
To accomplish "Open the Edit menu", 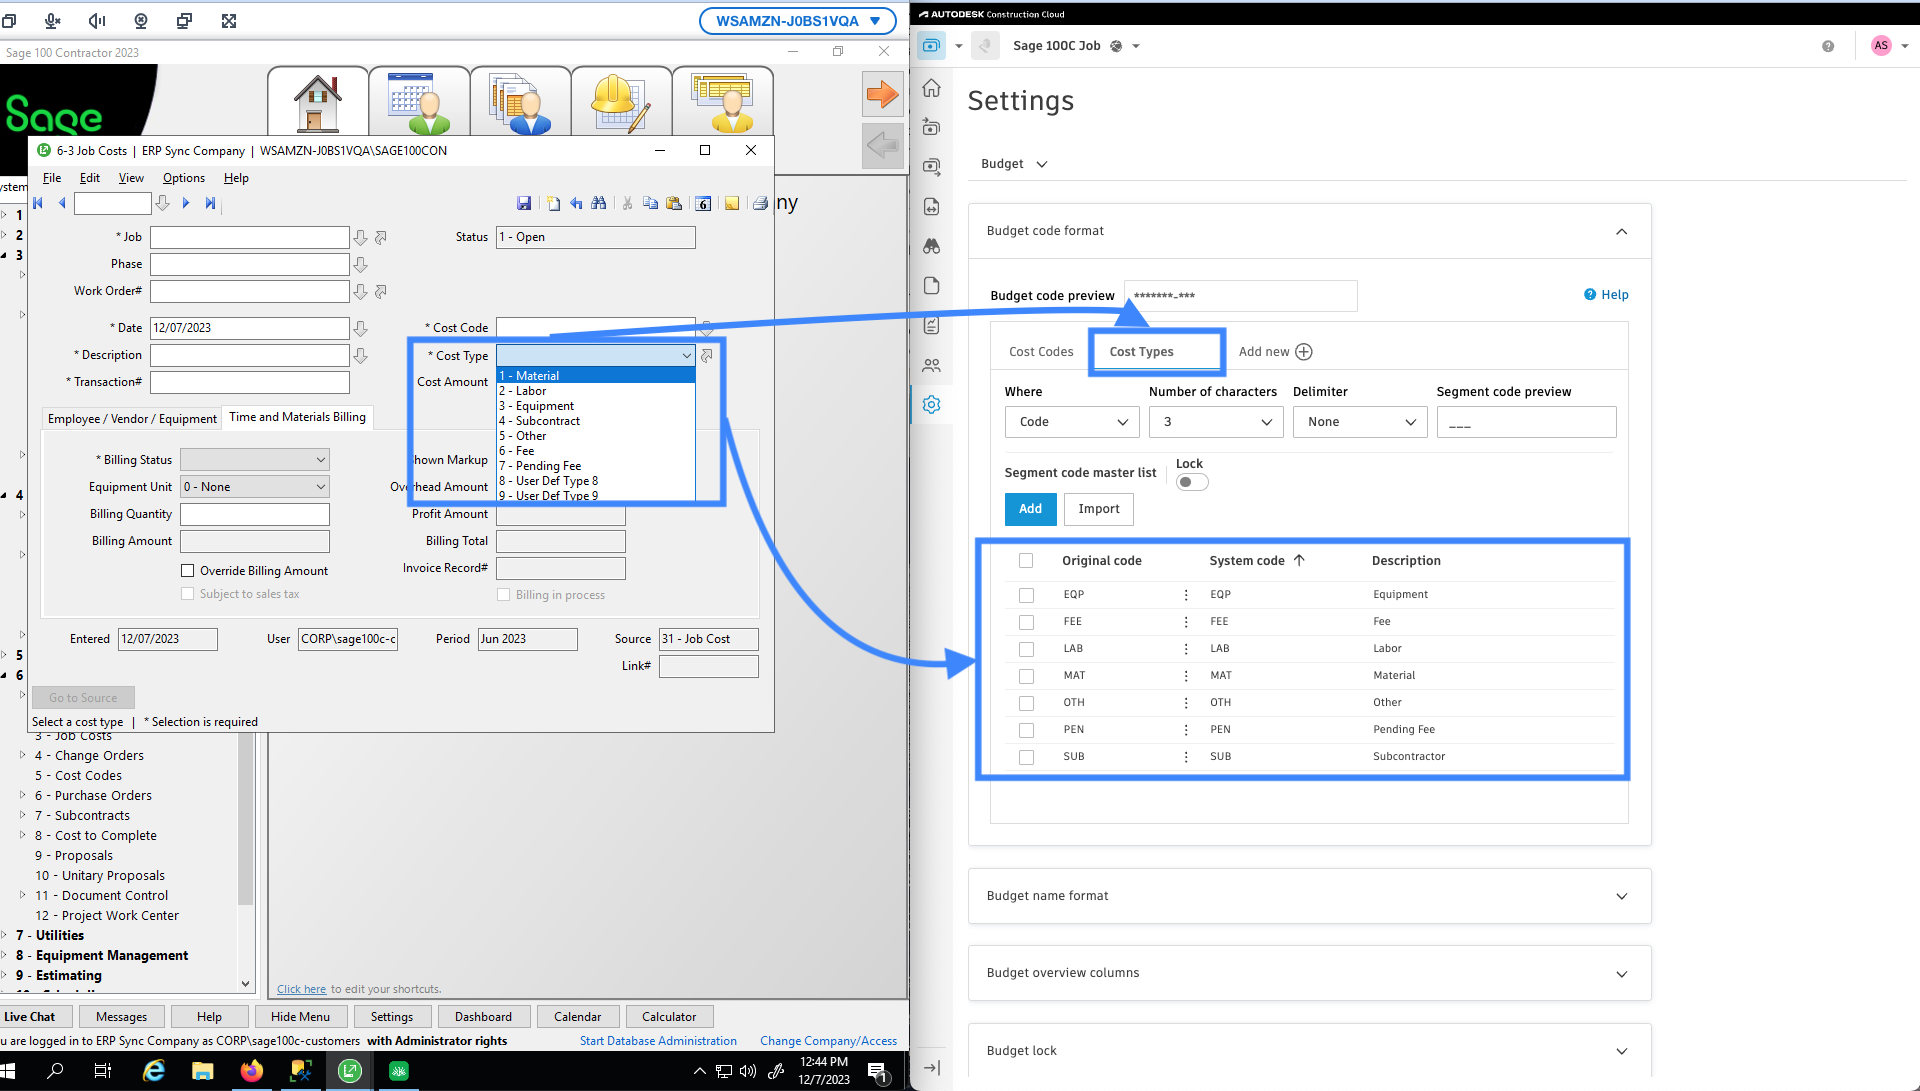I will 90,178.
